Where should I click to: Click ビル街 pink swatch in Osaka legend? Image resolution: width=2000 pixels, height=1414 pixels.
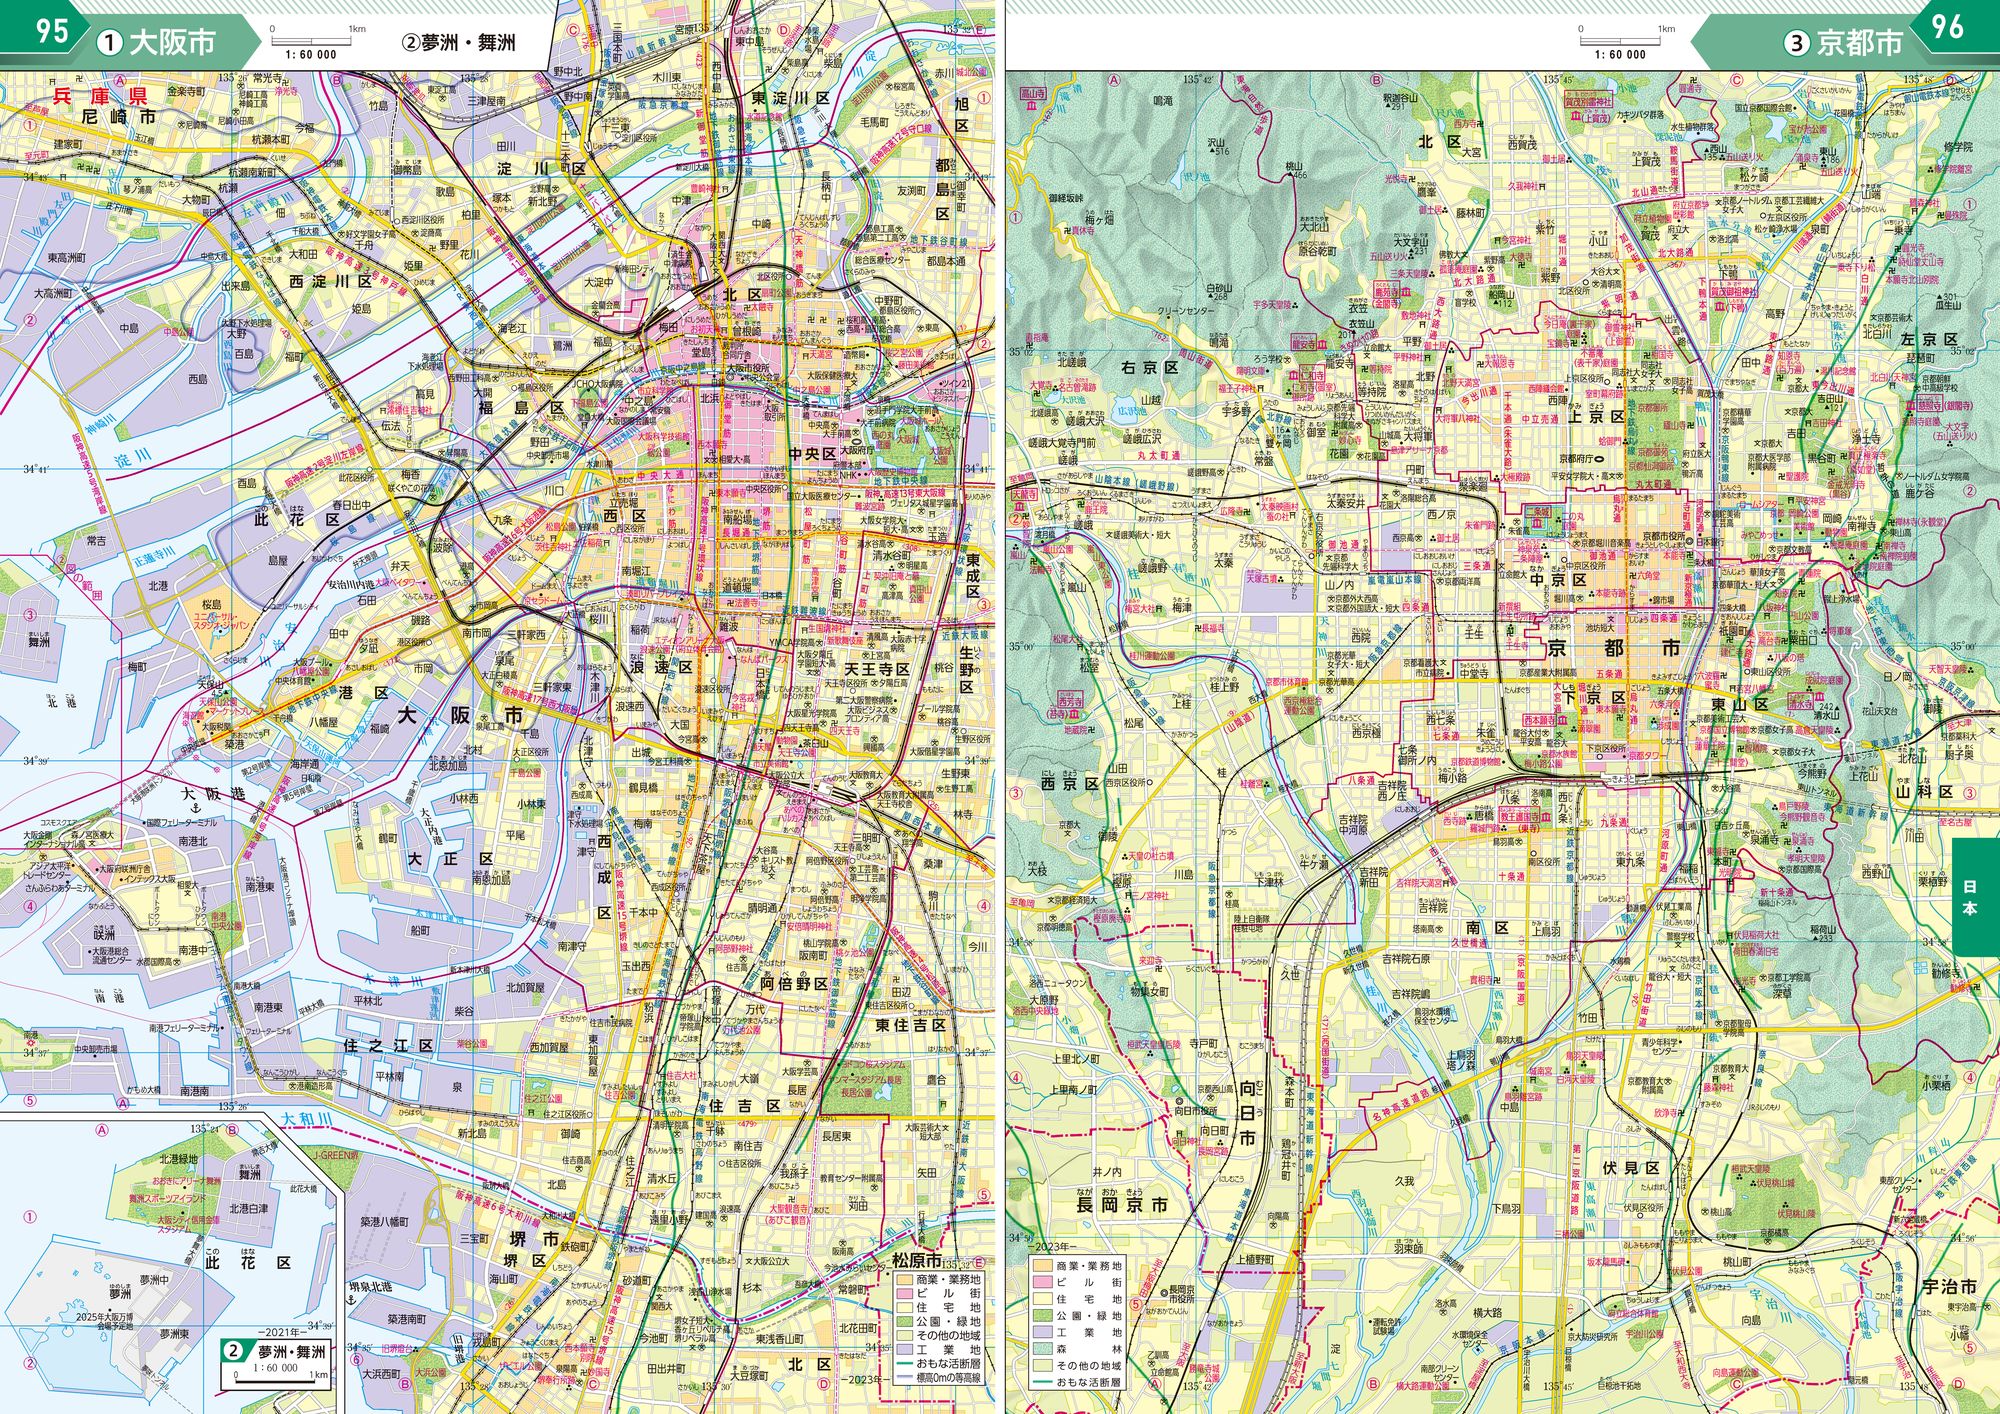coord(904,1293)
